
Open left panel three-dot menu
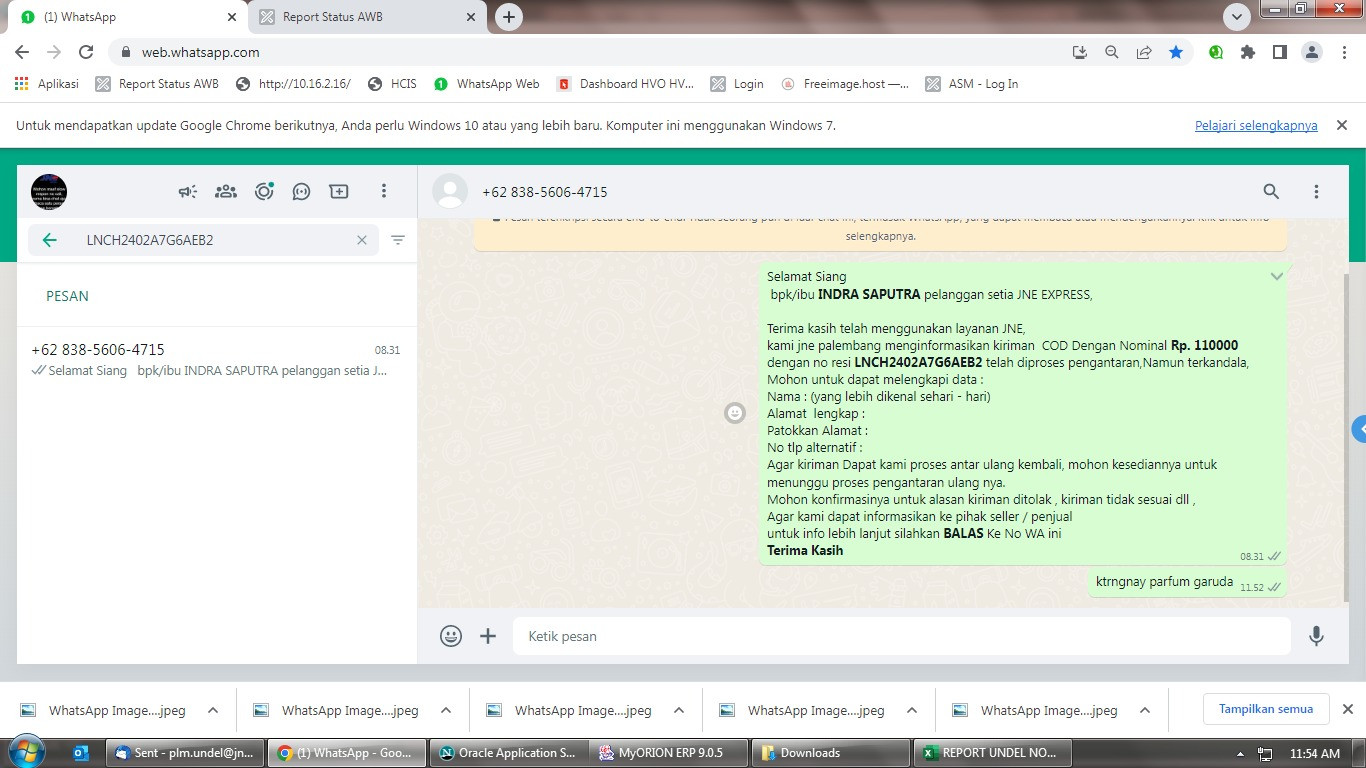(x=384, y=191)
